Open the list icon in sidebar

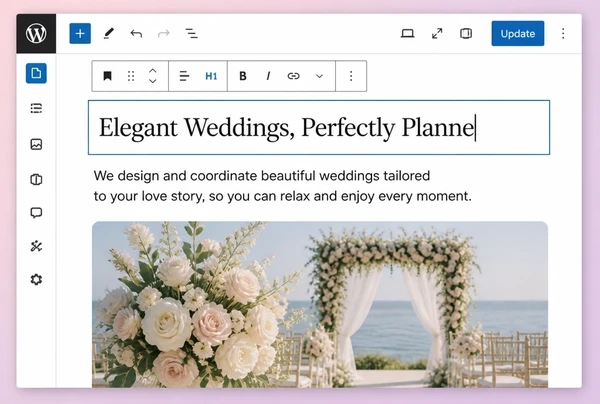click(36, 108)
